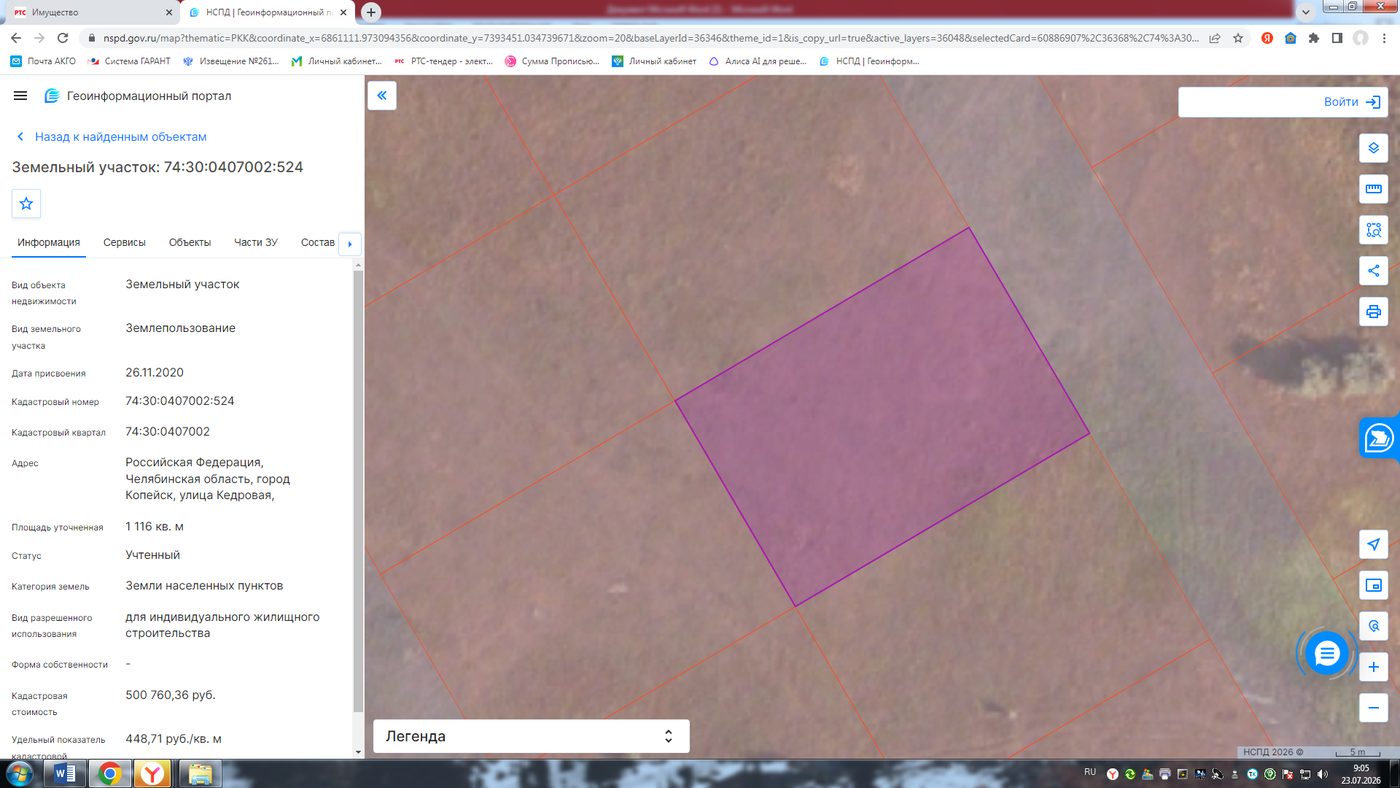The image size is (1400, 788).
Task: Switch to the Сервисы tab
Action: (x=124, y=242)
